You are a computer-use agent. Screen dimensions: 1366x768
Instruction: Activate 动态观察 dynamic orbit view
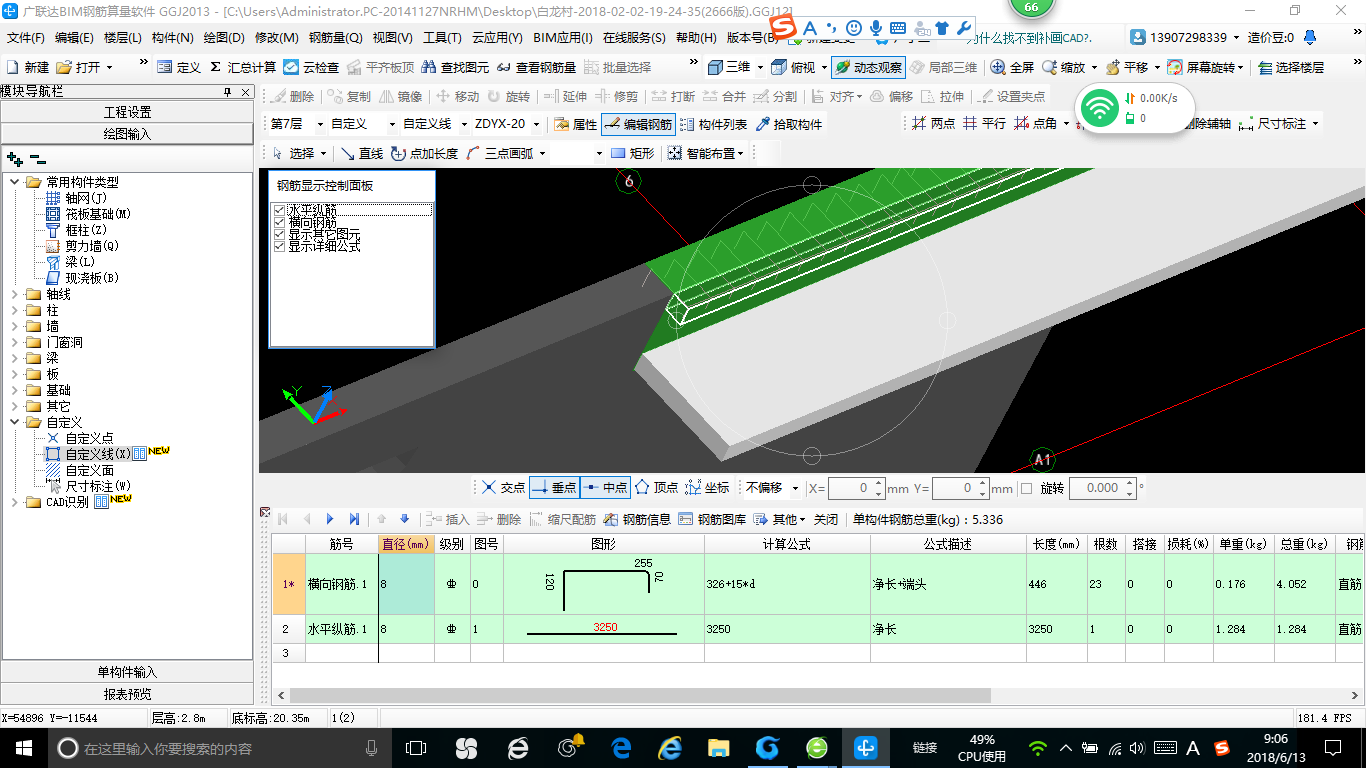[x=868, y=67]
